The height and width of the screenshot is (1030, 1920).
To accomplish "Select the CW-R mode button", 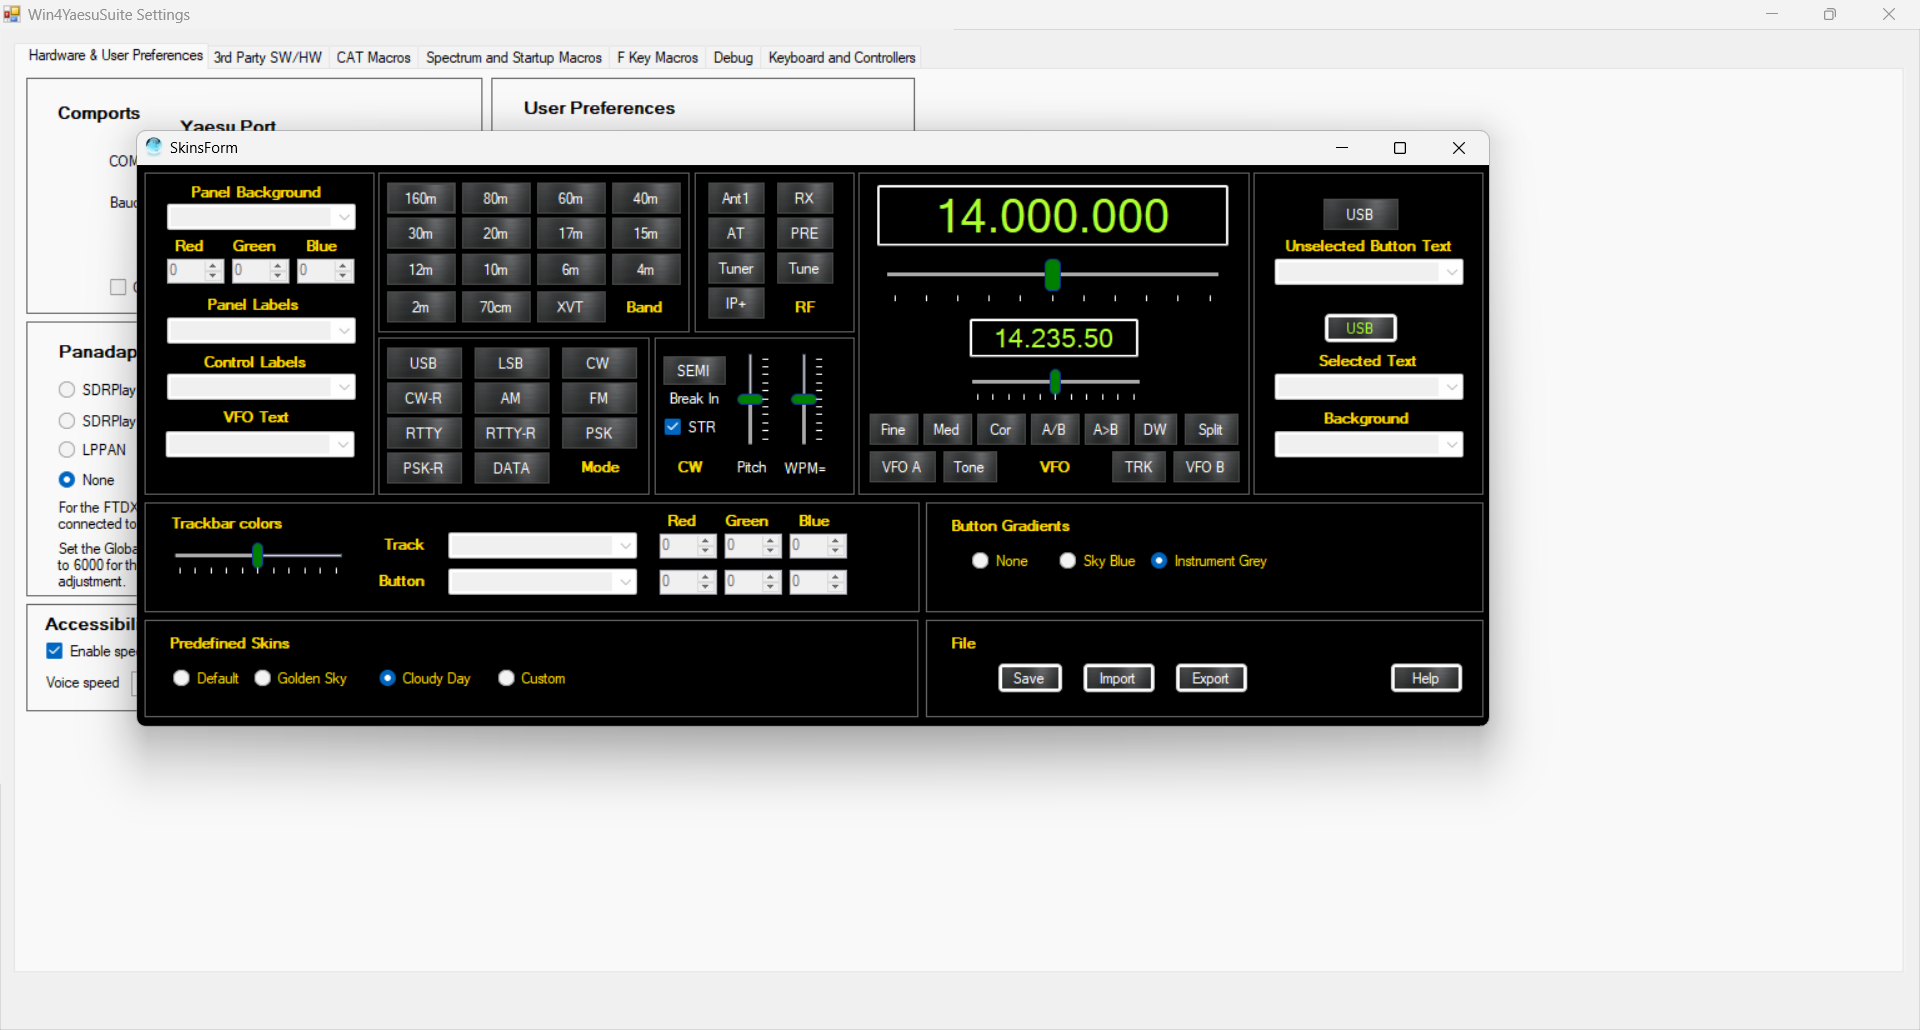I will click(x=424, y=398).
